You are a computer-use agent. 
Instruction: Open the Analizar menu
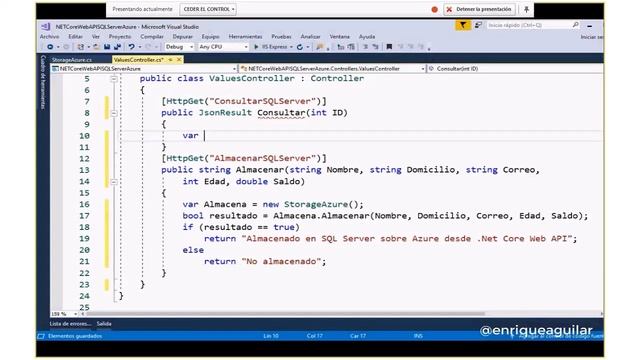click(x=311, y=37)
